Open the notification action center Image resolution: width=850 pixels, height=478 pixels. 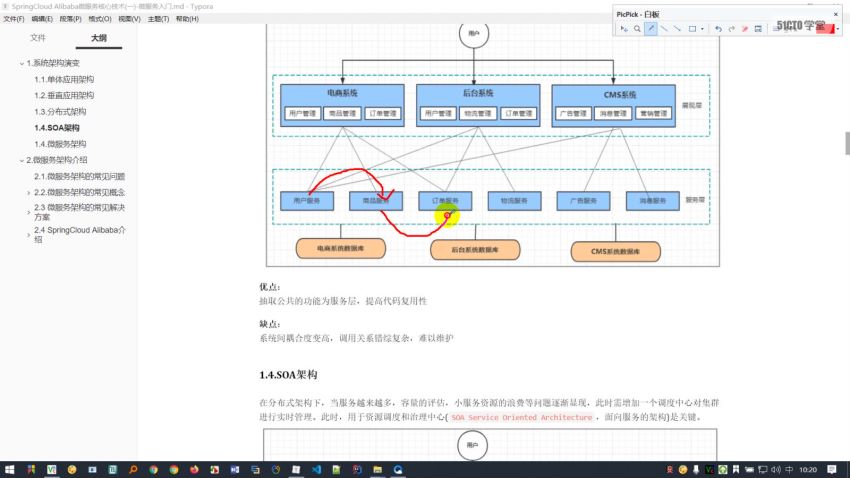(832, 469)
